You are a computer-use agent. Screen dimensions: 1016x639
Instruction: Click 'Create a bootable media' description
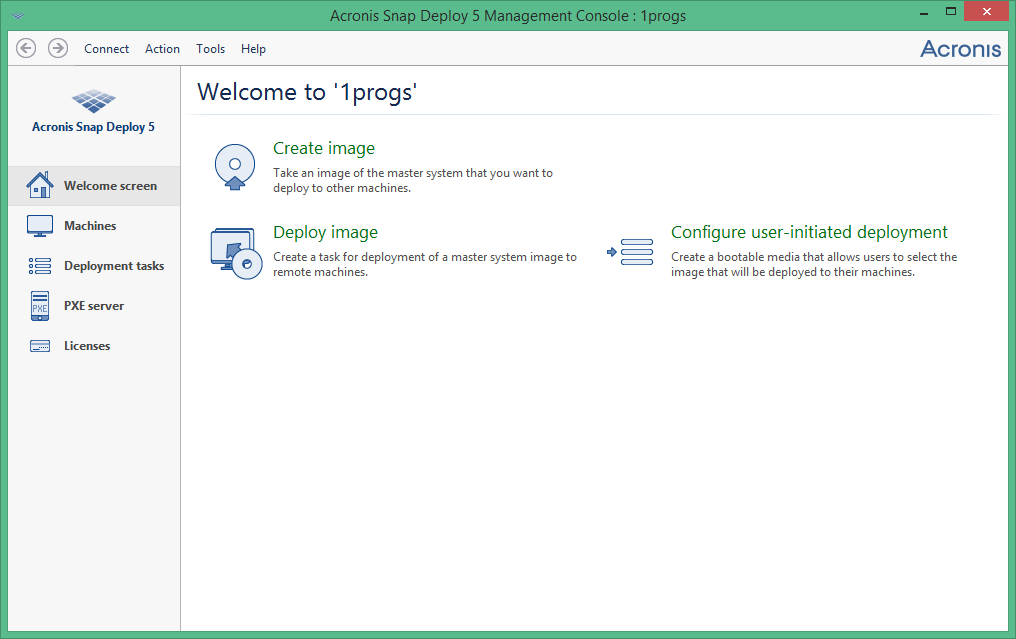(814, 264)
